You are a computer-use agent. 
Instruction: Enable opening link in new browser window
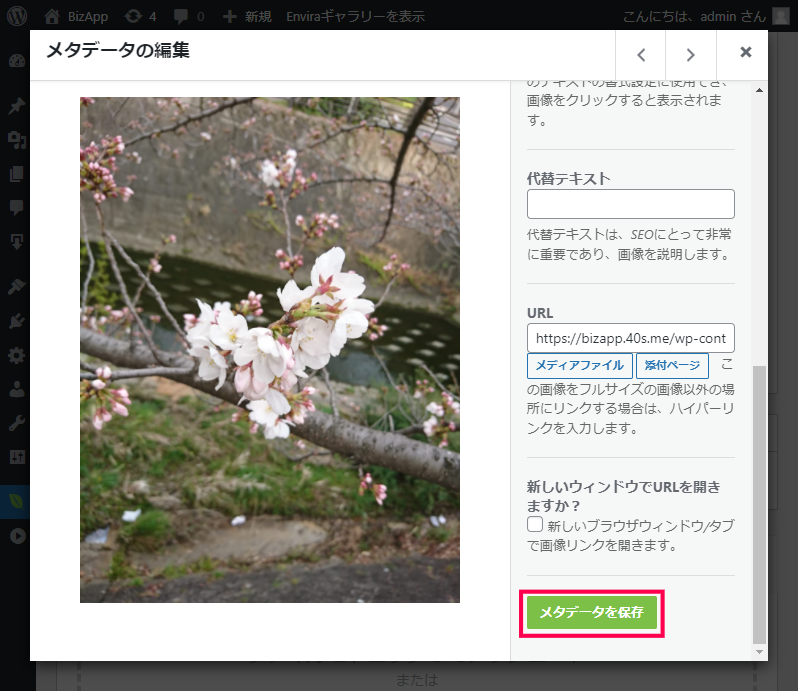pos(535,524)
